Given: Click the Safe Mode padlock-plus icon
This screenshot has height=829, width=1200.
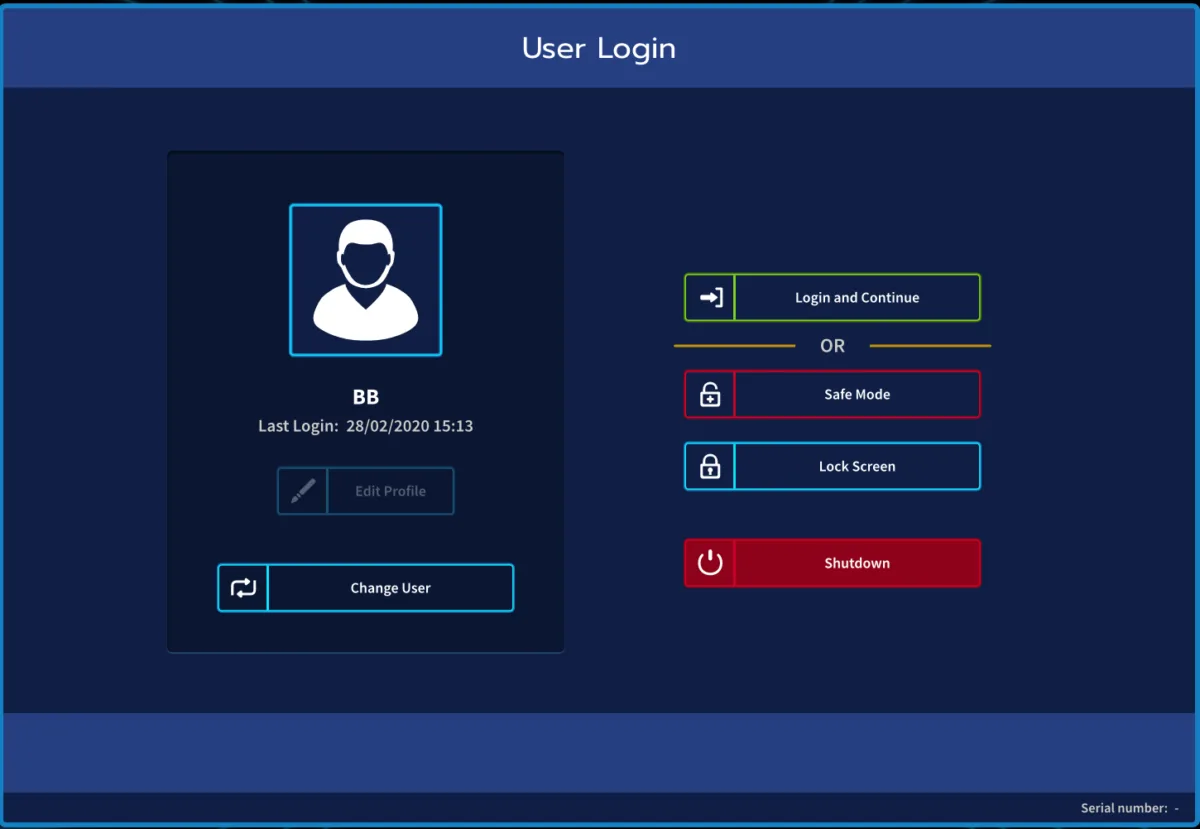Looking at the screenshot, I should pos(710,395).
